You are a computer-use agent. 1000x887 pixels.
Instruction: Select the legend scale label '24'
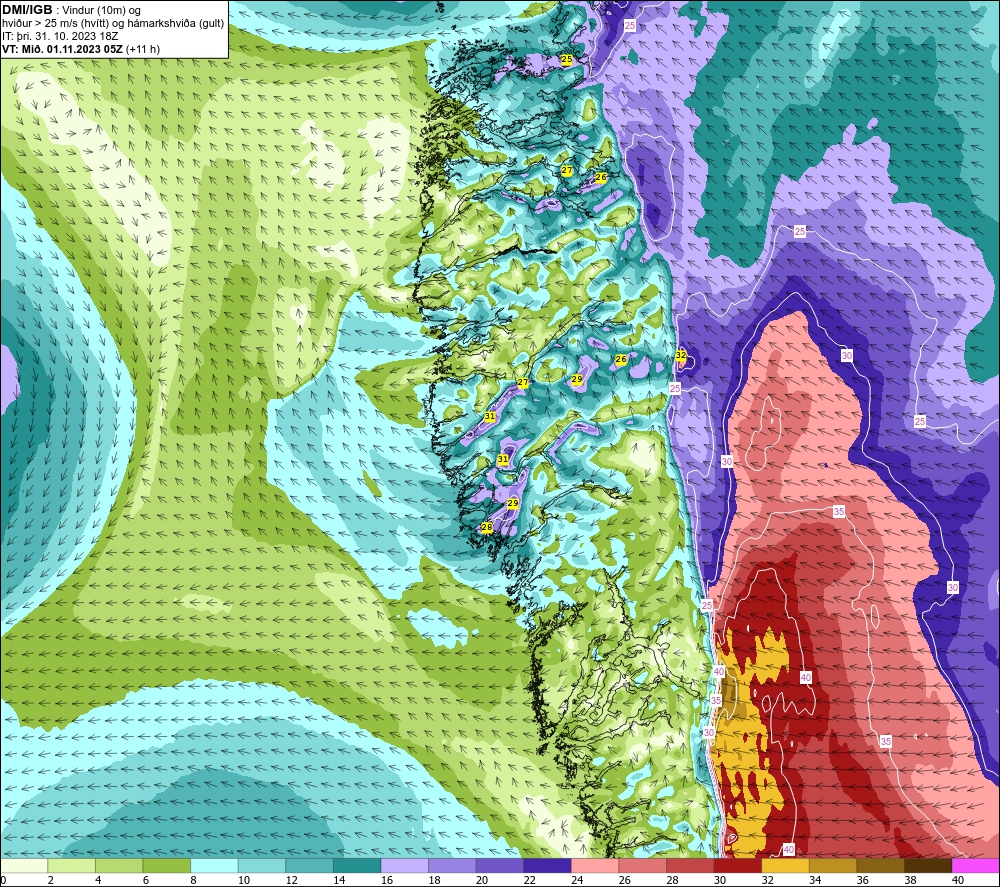click(x=577, y=880)
